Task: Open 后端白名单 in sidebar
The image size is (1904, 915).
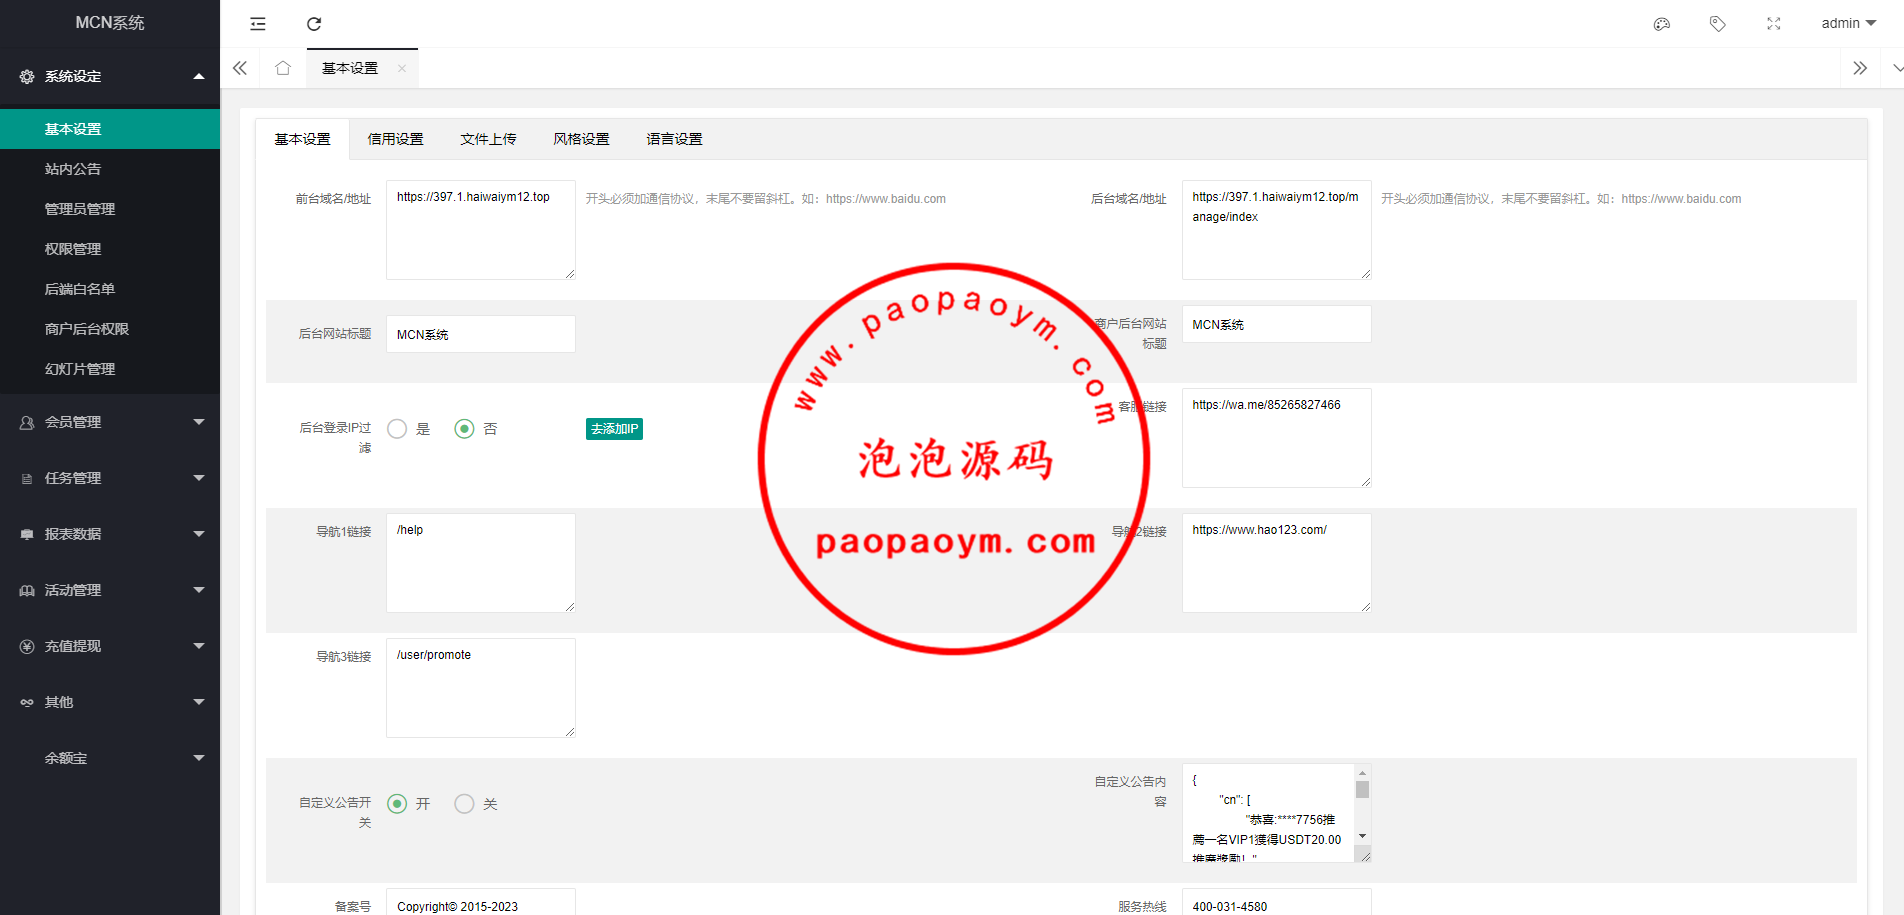Action: coord(110,289)
